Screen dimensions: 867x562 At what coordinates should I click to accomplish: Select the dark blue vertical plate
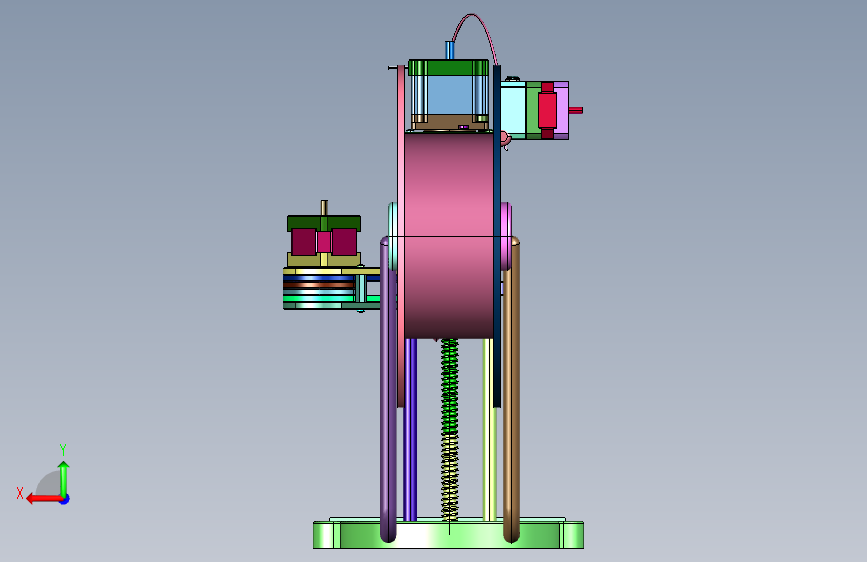(497, 236)
